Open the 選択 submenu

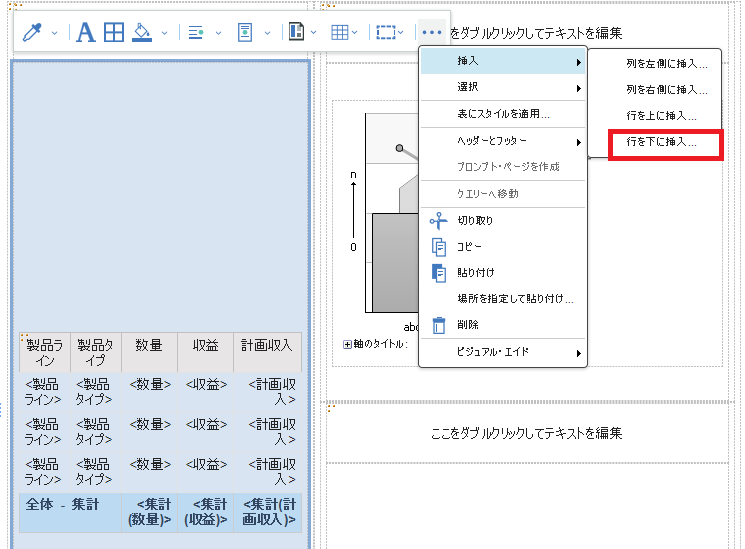(x=503, y=87)
